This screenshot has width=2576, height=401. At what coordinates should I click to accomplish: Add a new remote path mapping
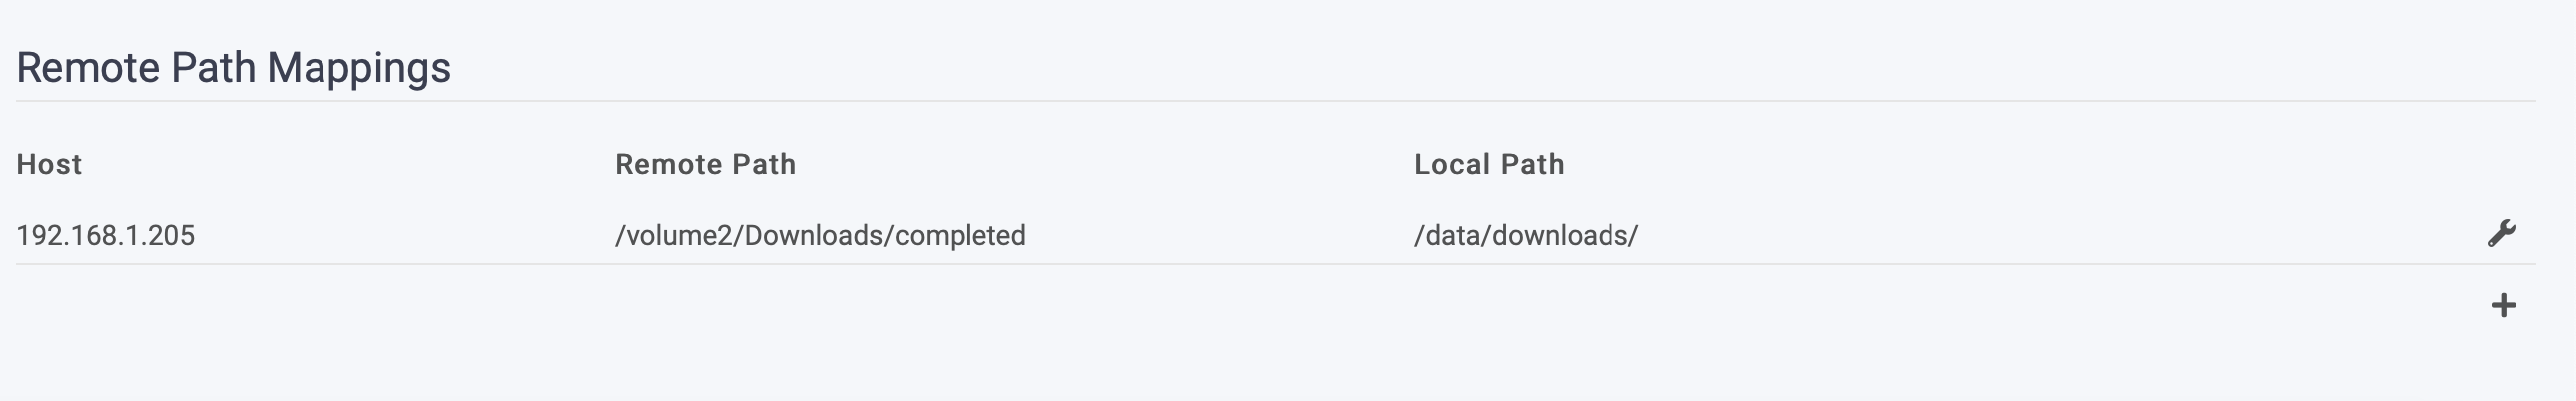pos(2503,305)
